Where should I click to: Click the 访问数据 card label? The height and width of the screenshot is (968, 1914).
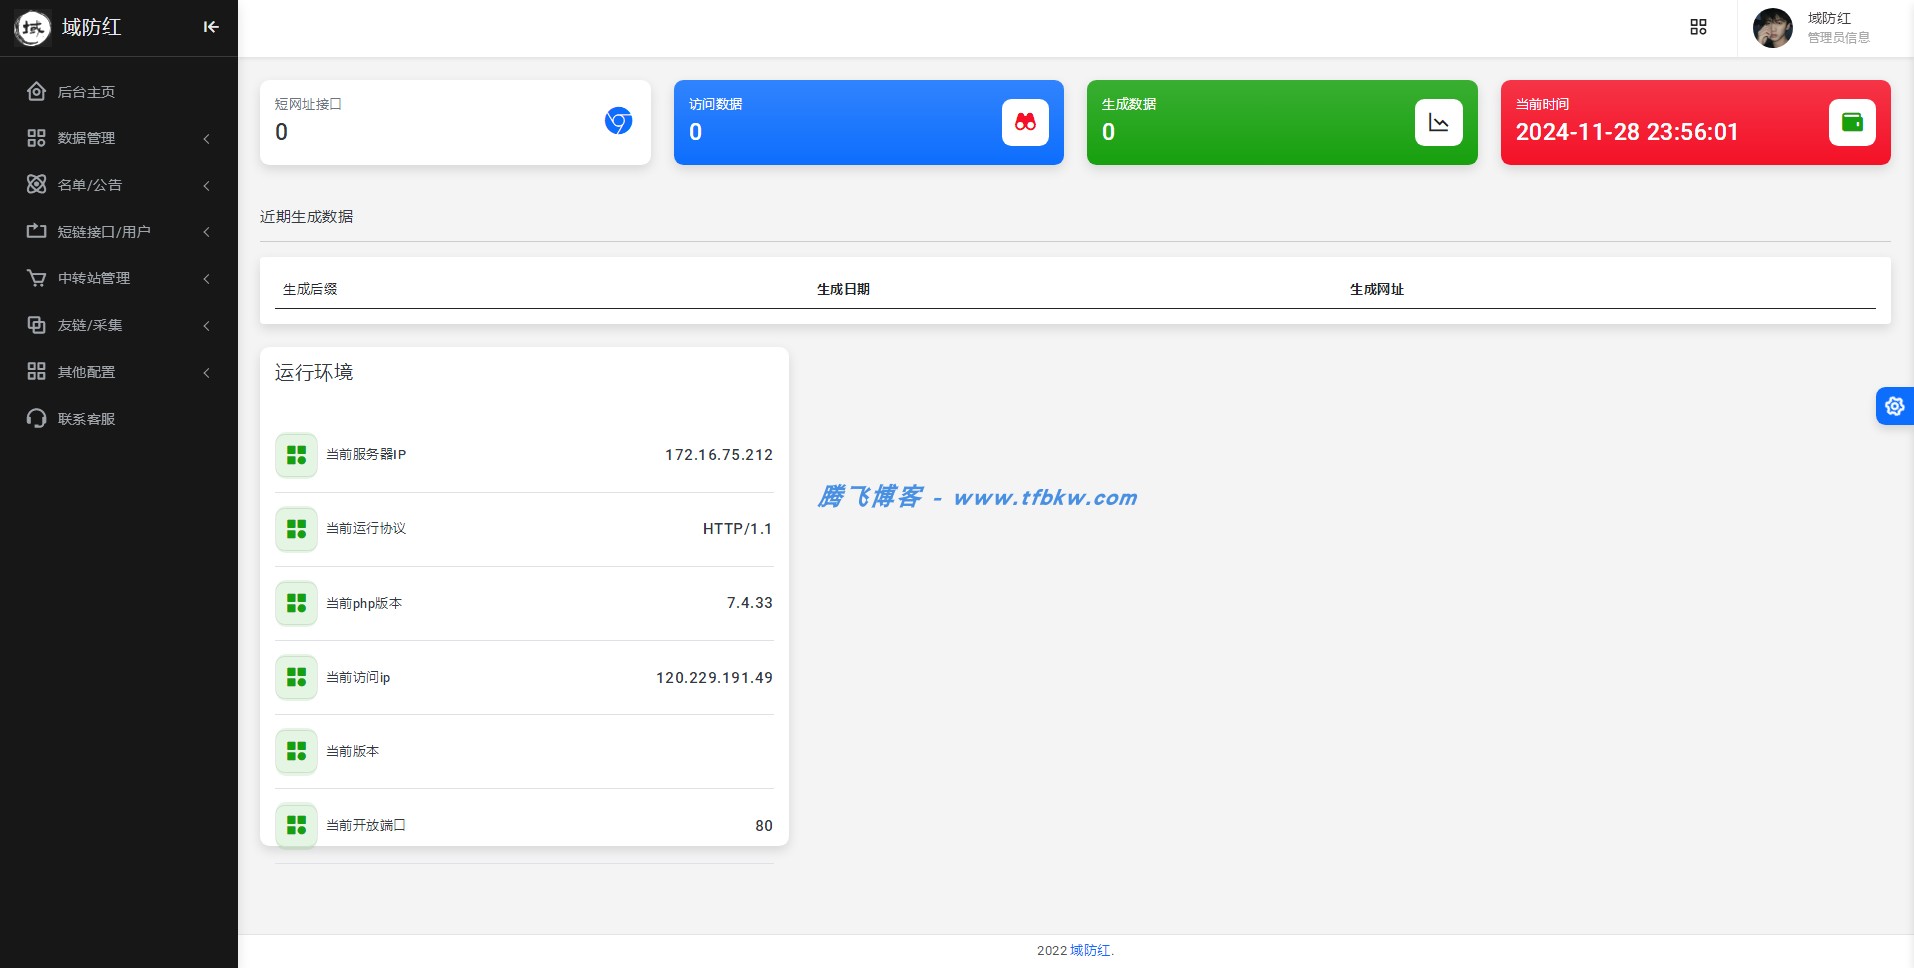[715, 104]
